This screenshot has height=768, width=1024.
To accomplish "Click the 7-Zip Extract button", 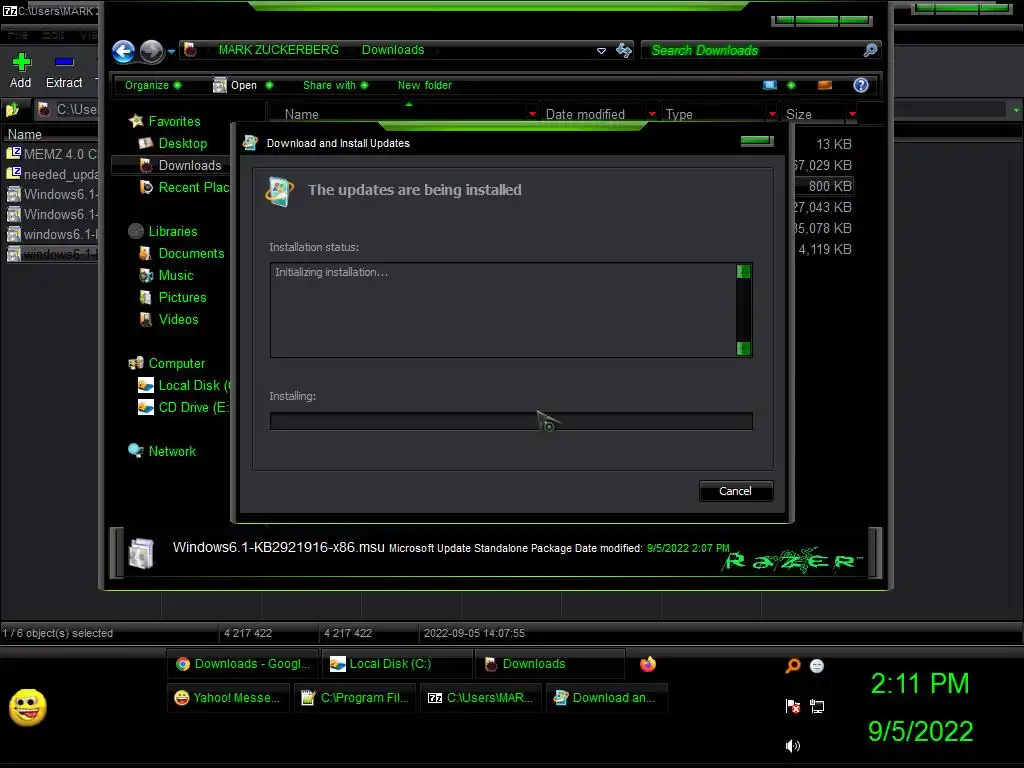I will coord(64,71).
